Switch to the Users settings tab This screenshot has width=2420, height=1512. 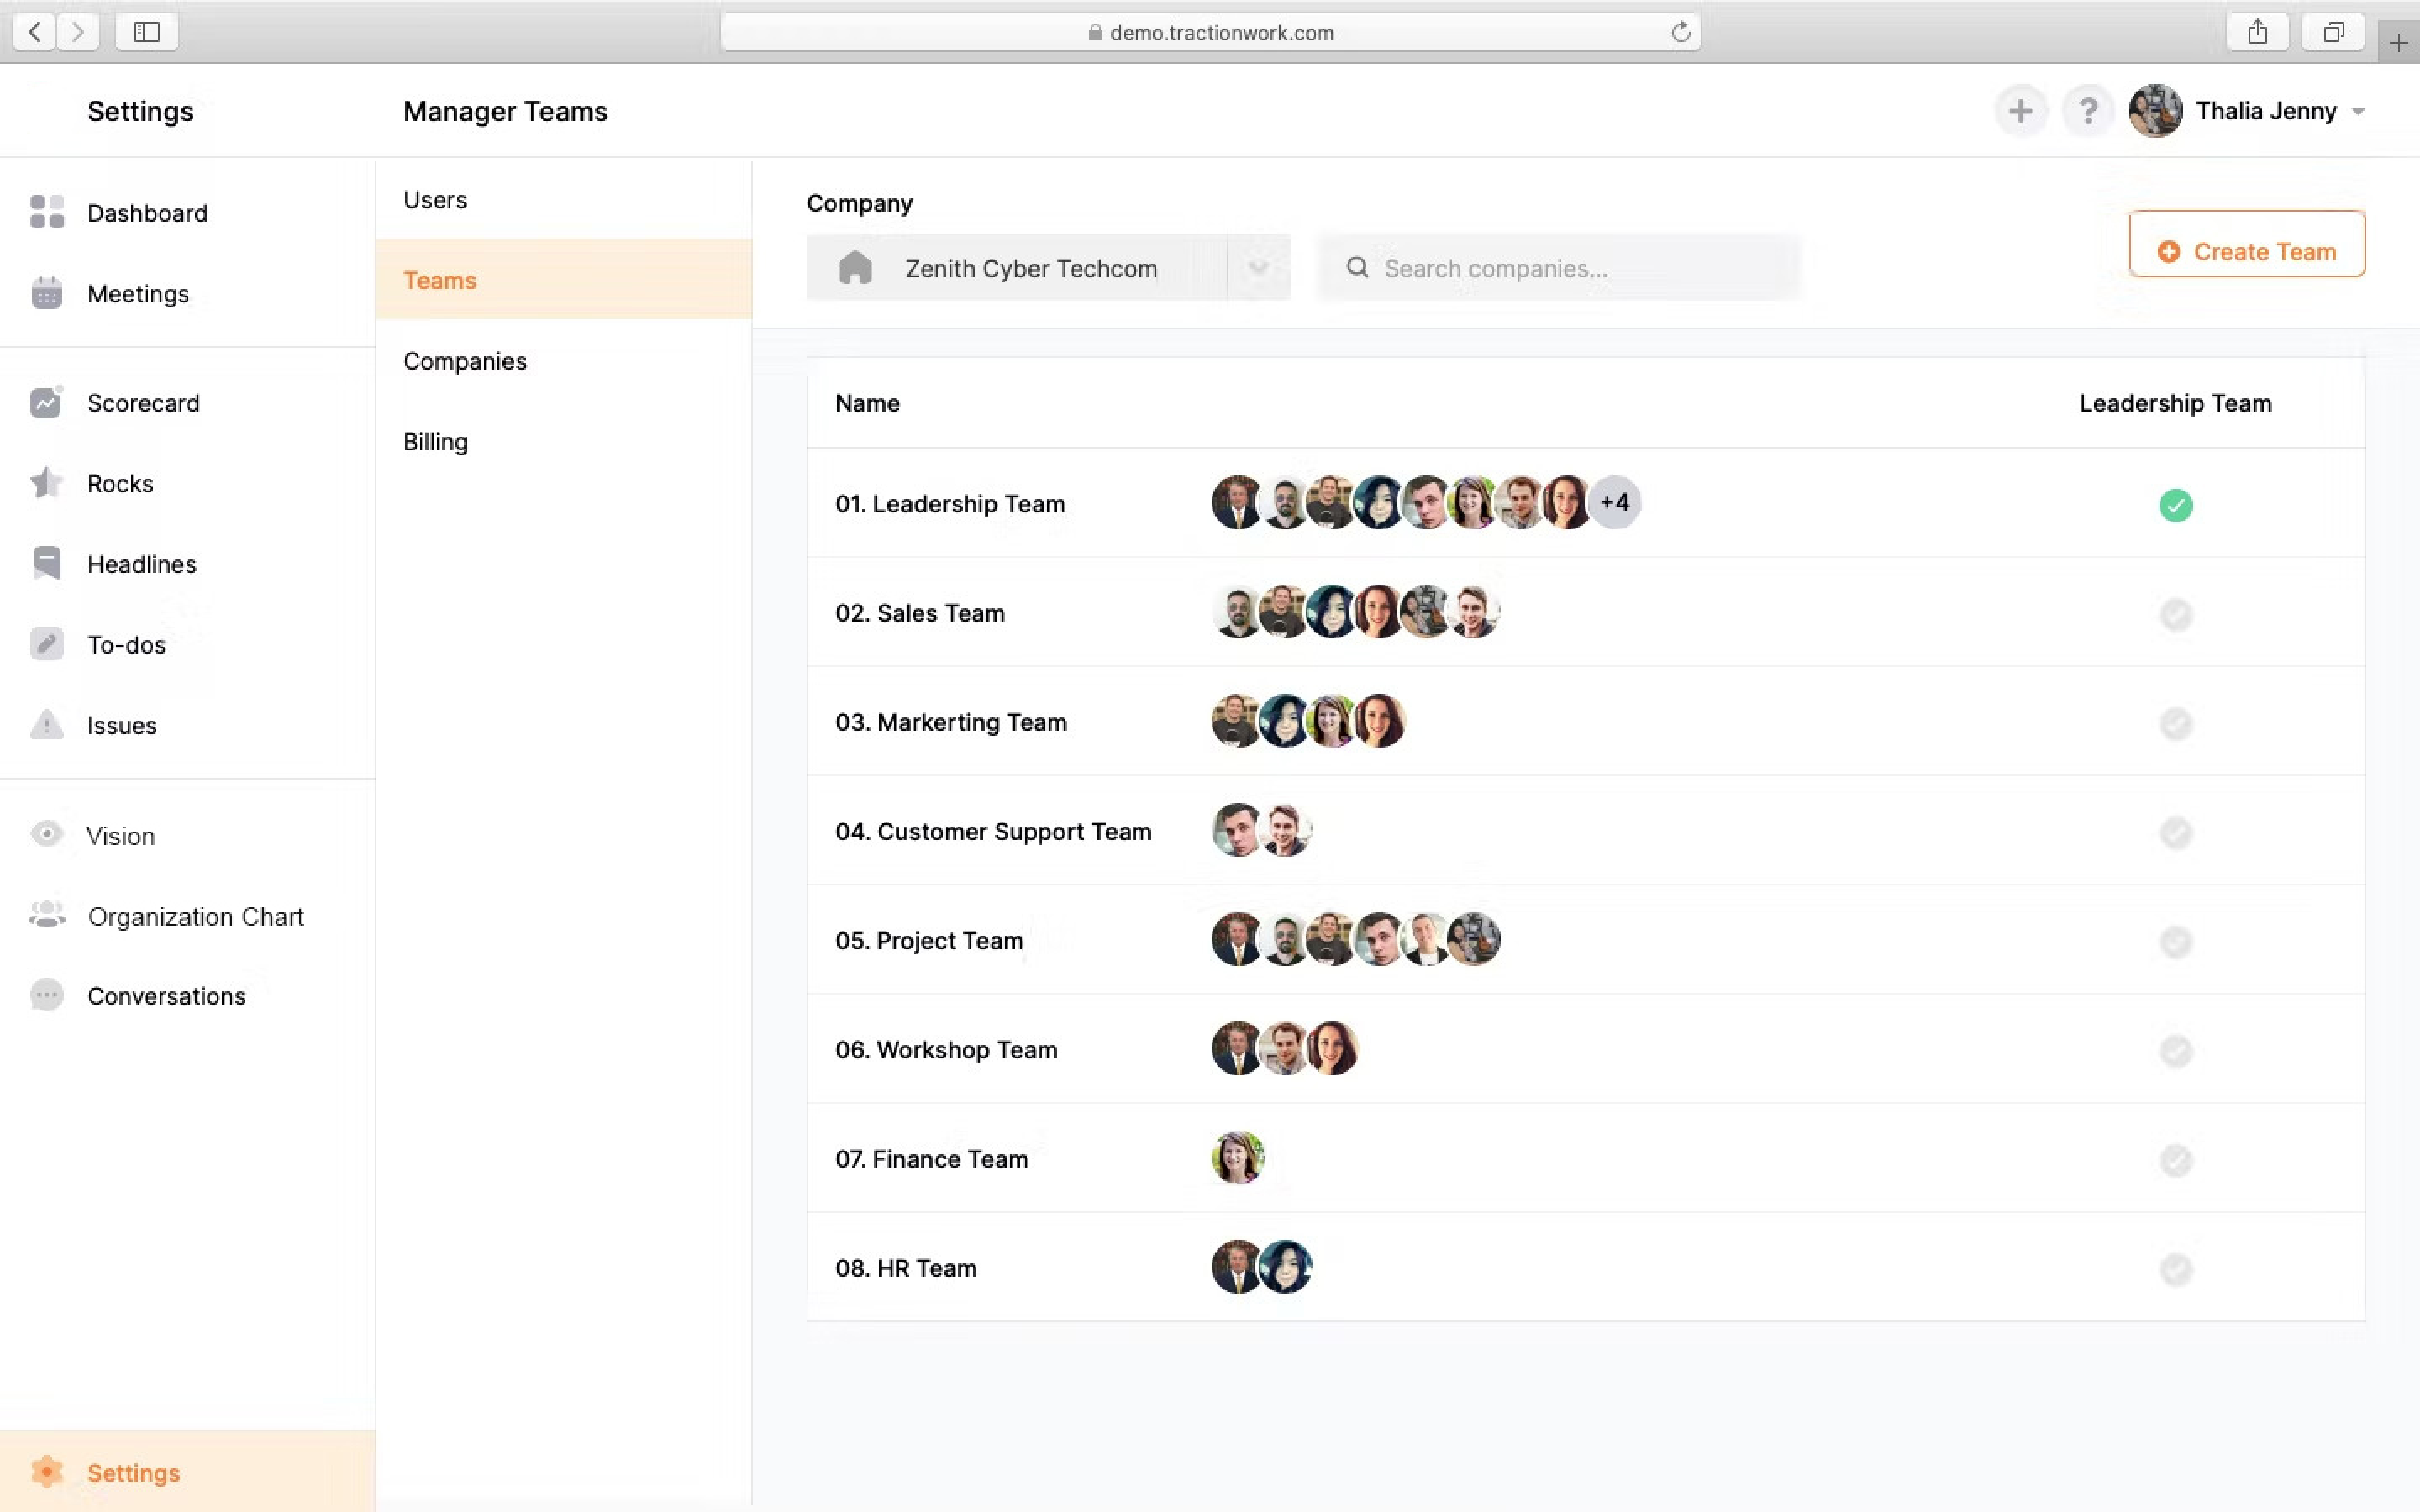click(435, 200)
